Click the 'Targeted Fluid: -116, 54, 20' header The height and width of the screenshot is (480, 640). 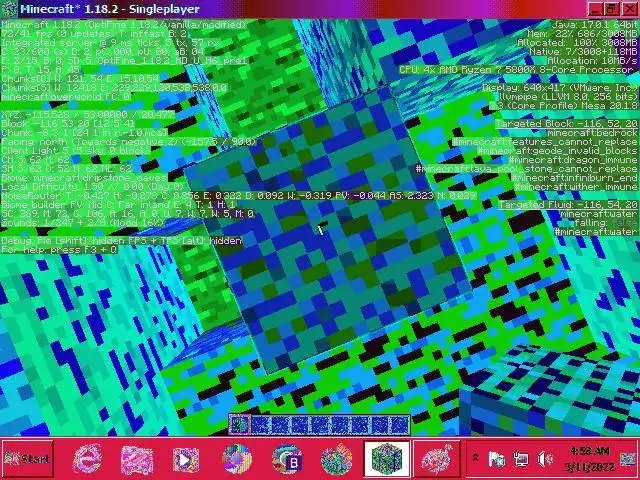tap(568, 204)
